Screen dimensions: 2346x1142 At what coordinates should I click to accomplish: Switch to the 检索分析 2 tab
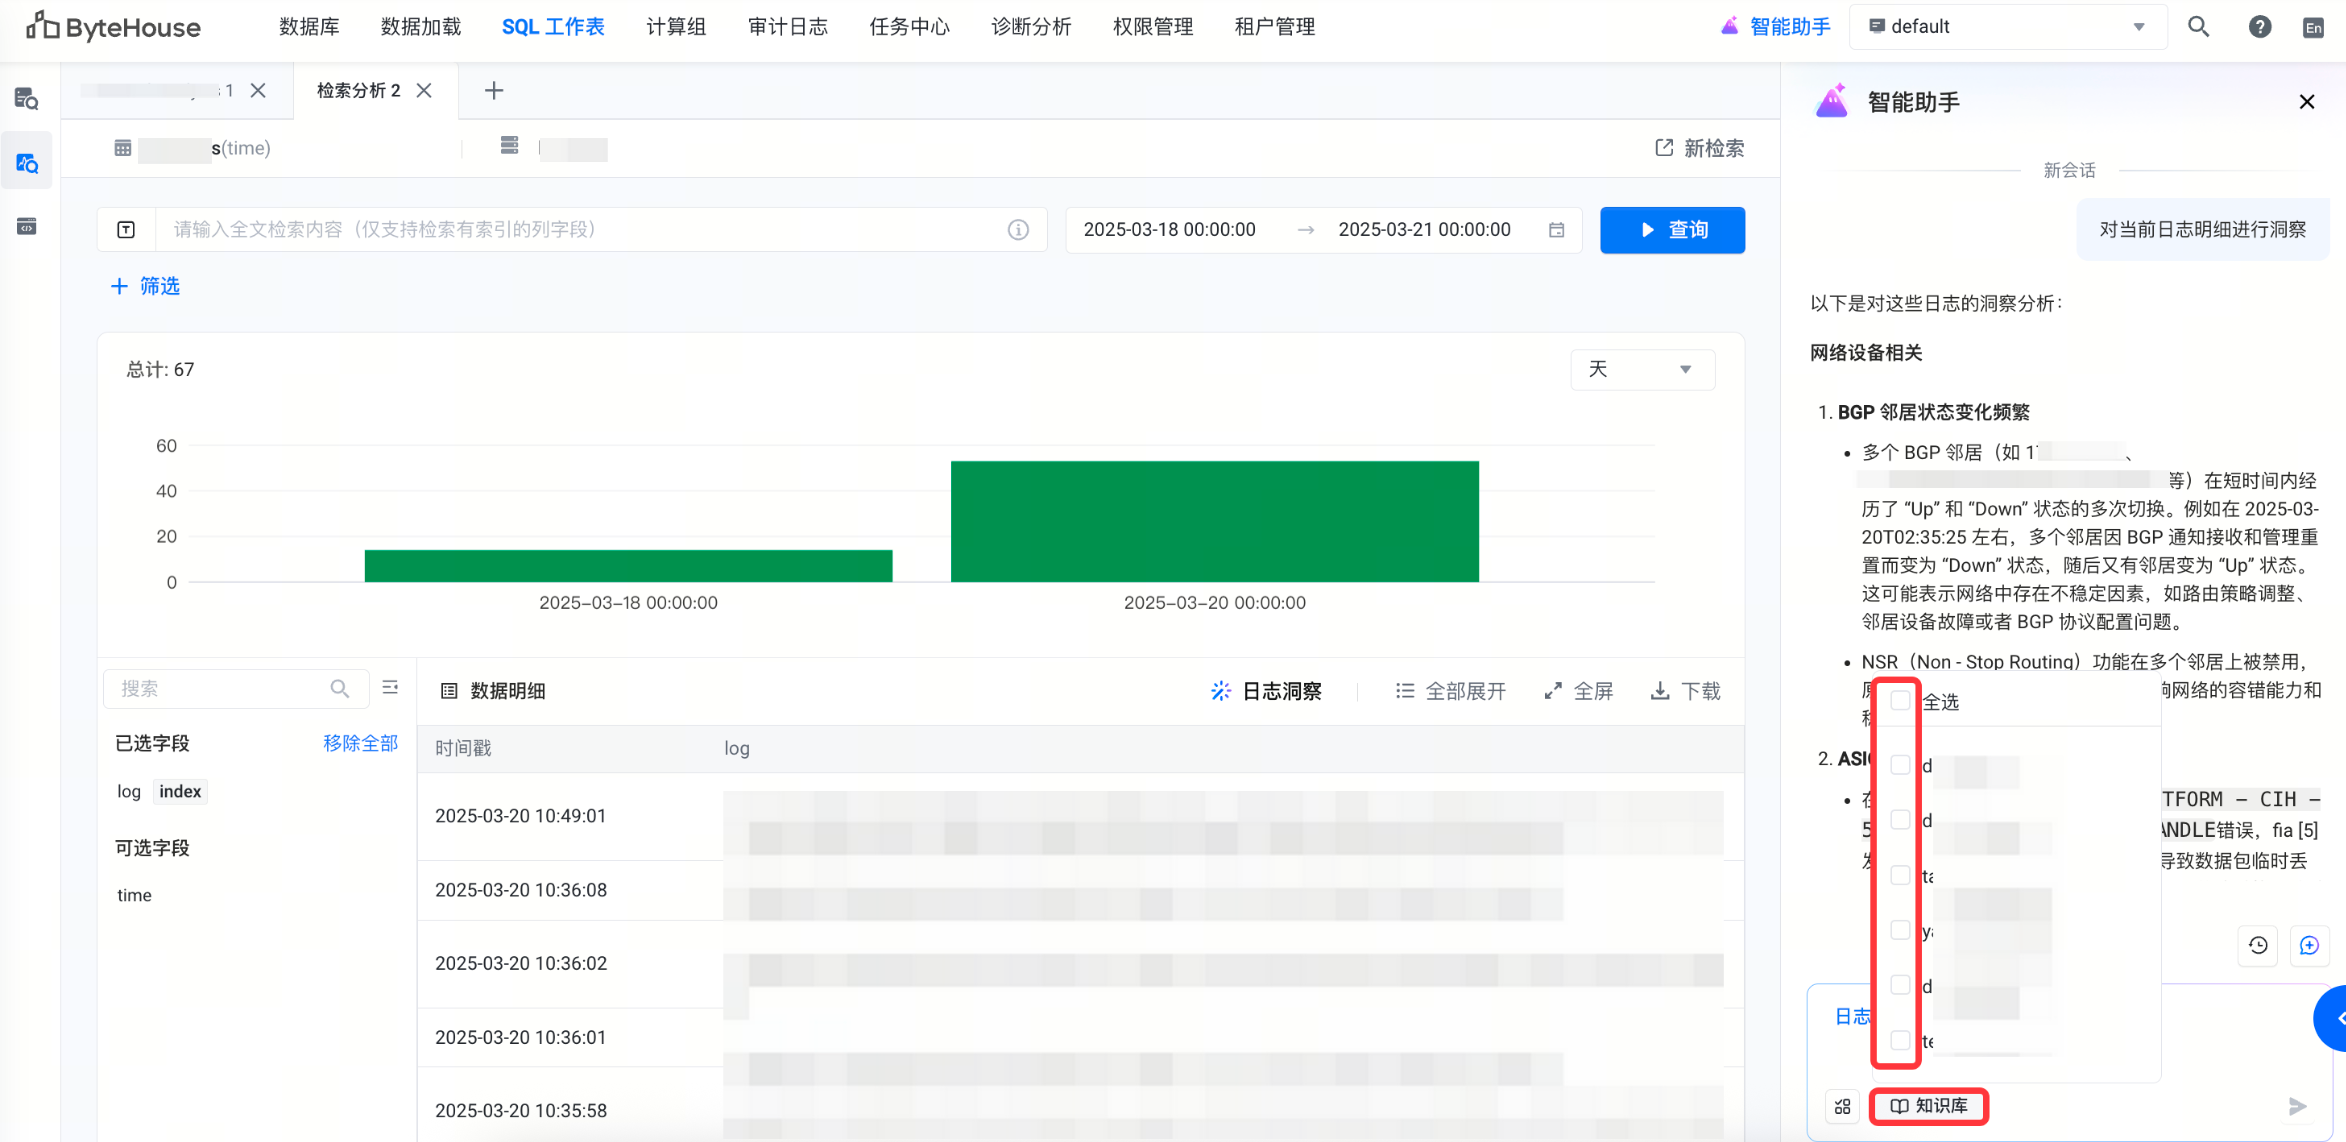pyautogui.click(x=359, y=91)
